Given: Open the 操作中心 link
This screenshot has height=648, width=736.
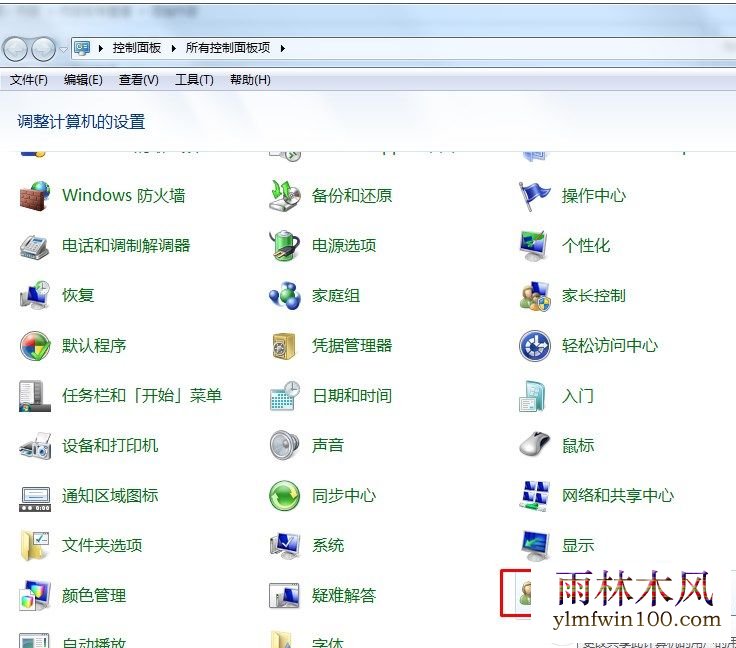Looking at the screenshot, I should 594,196.
